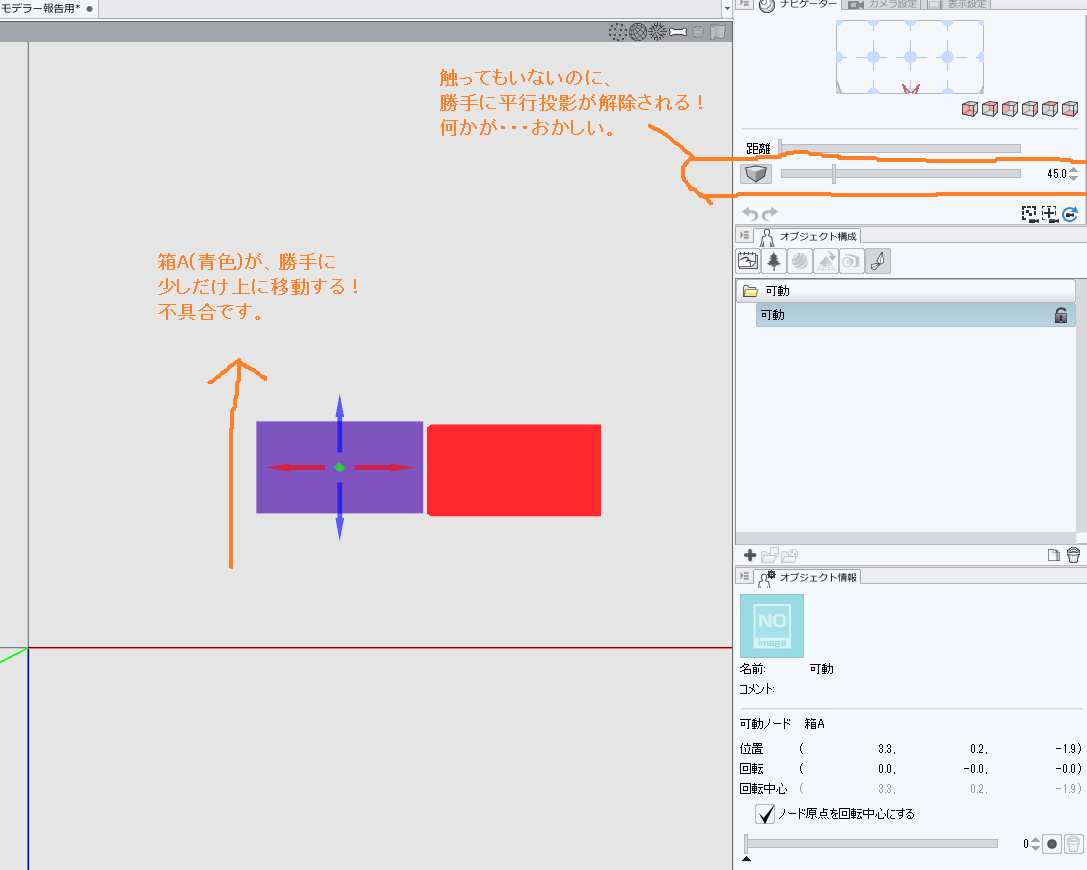Click the perspective angle slider

pyautogui.click(x=901, y=173)
